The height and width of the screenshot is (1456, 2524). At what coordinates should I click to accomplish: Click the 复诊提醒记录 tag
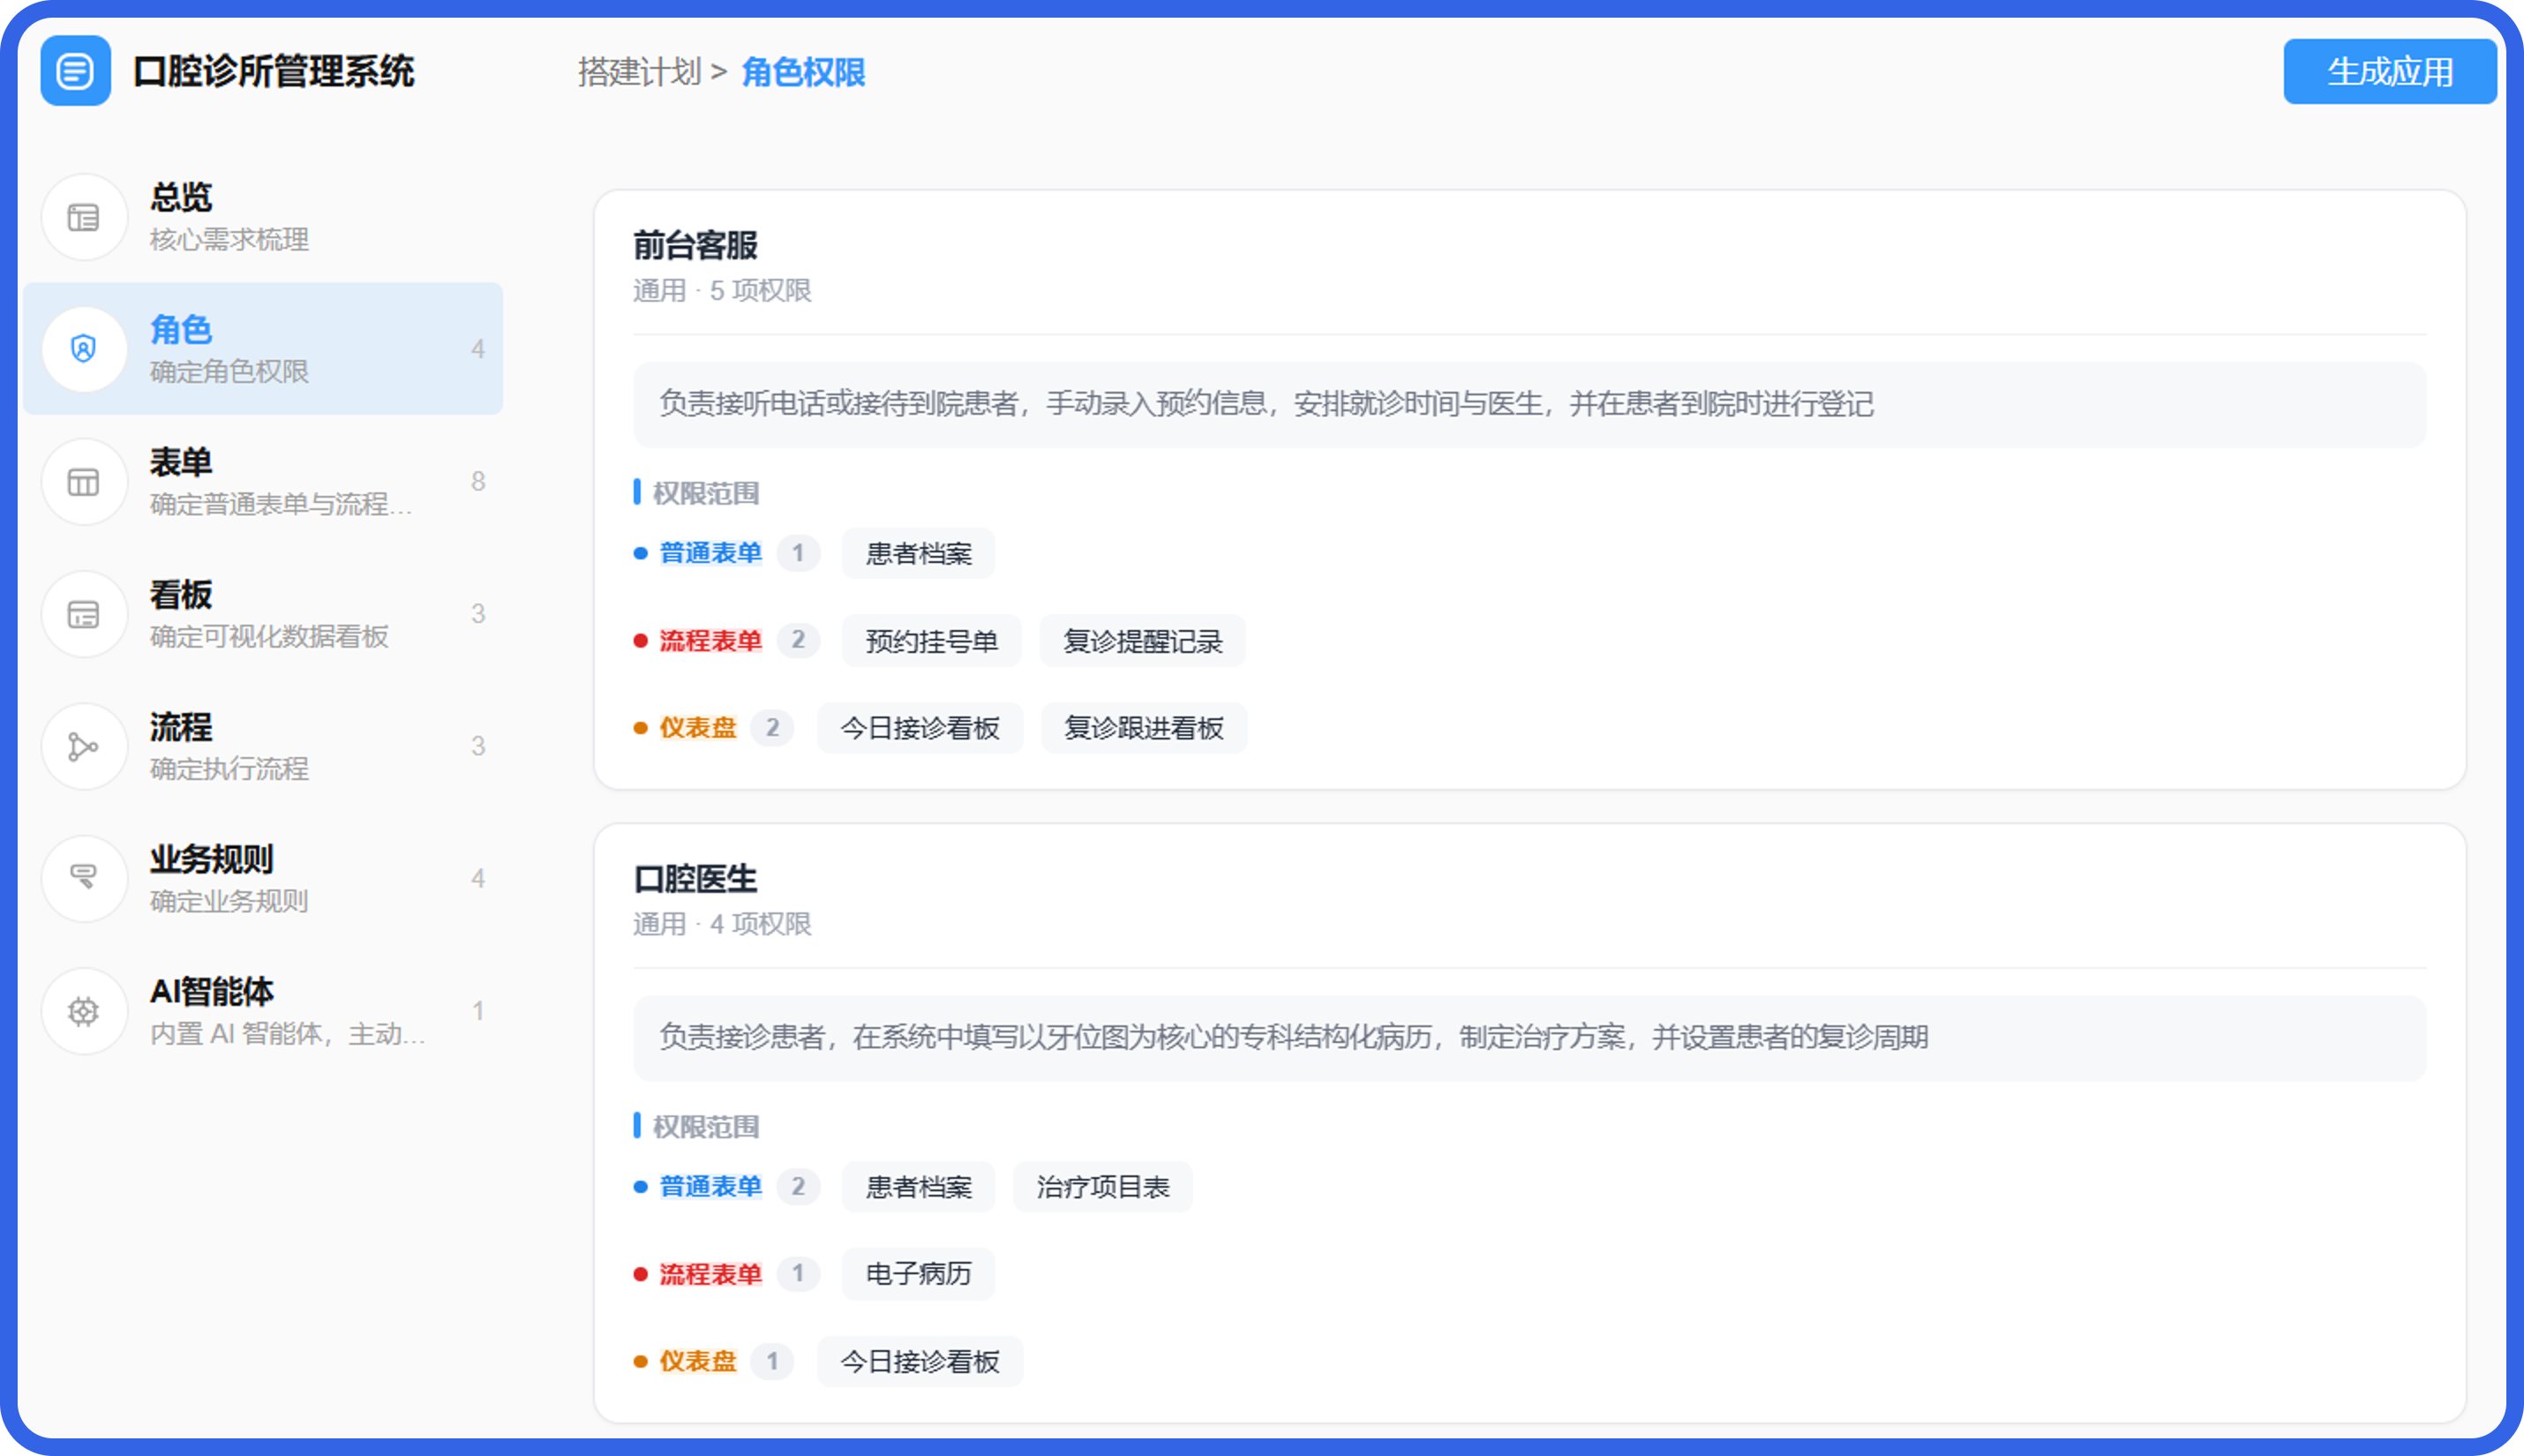(x=1142, y=641)
